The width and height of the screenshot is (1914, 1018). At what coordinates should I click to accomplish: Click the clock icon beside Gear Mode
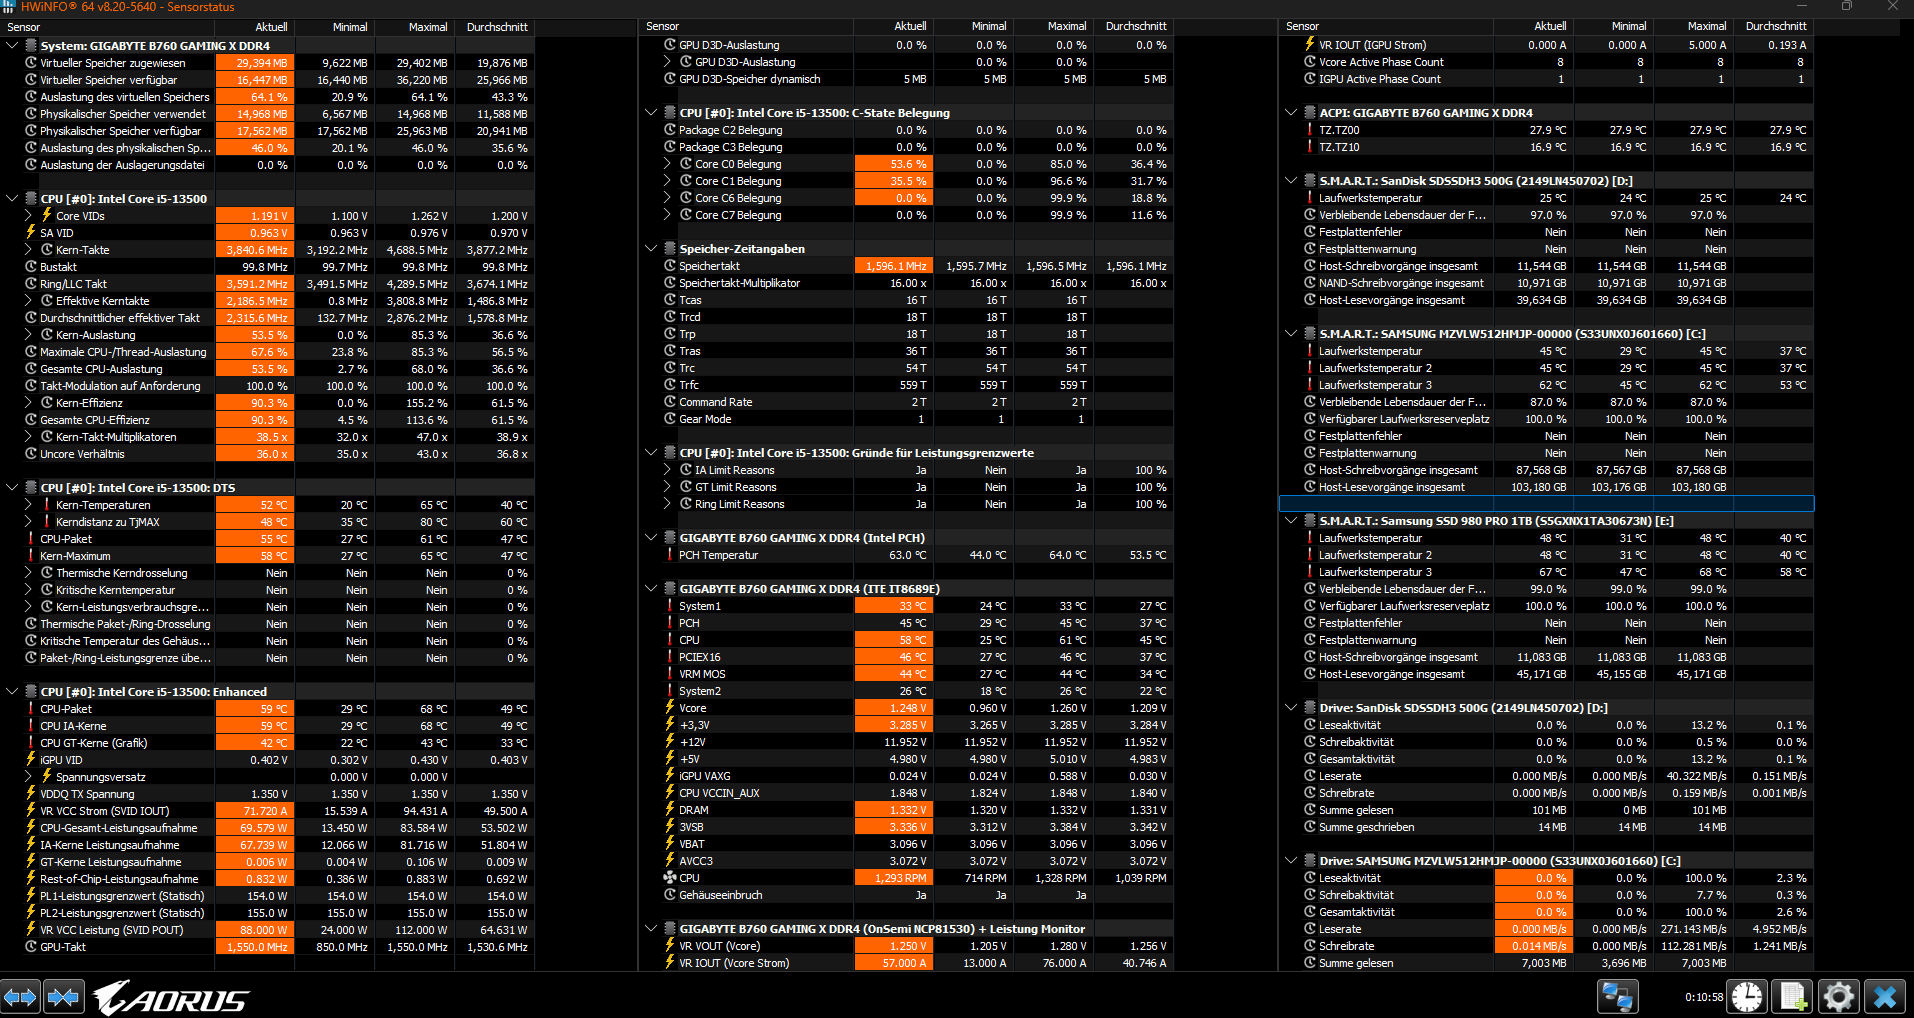[670, 419]
